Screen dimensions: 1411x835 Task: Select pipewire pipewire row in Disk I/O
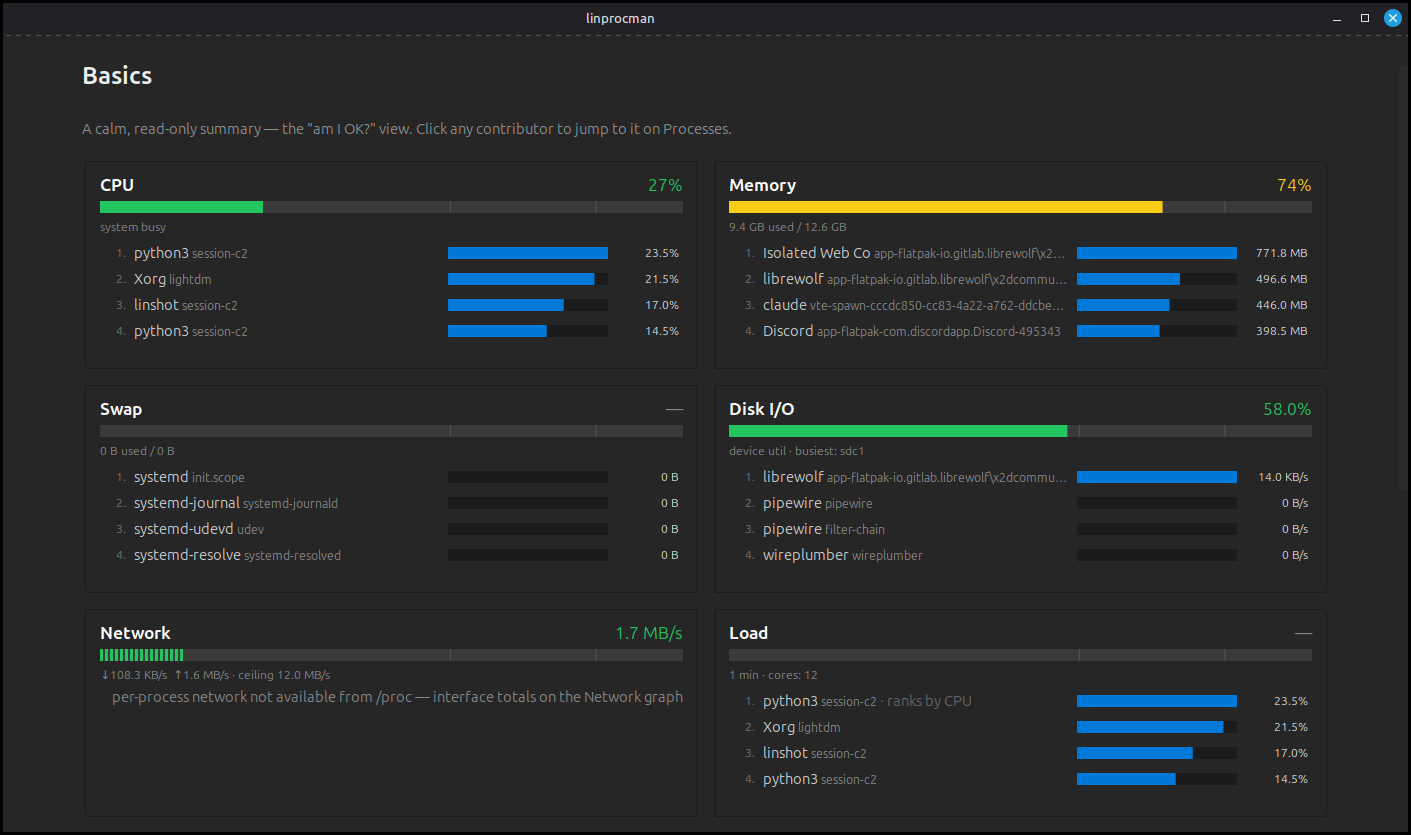(x=1020, y=503)
